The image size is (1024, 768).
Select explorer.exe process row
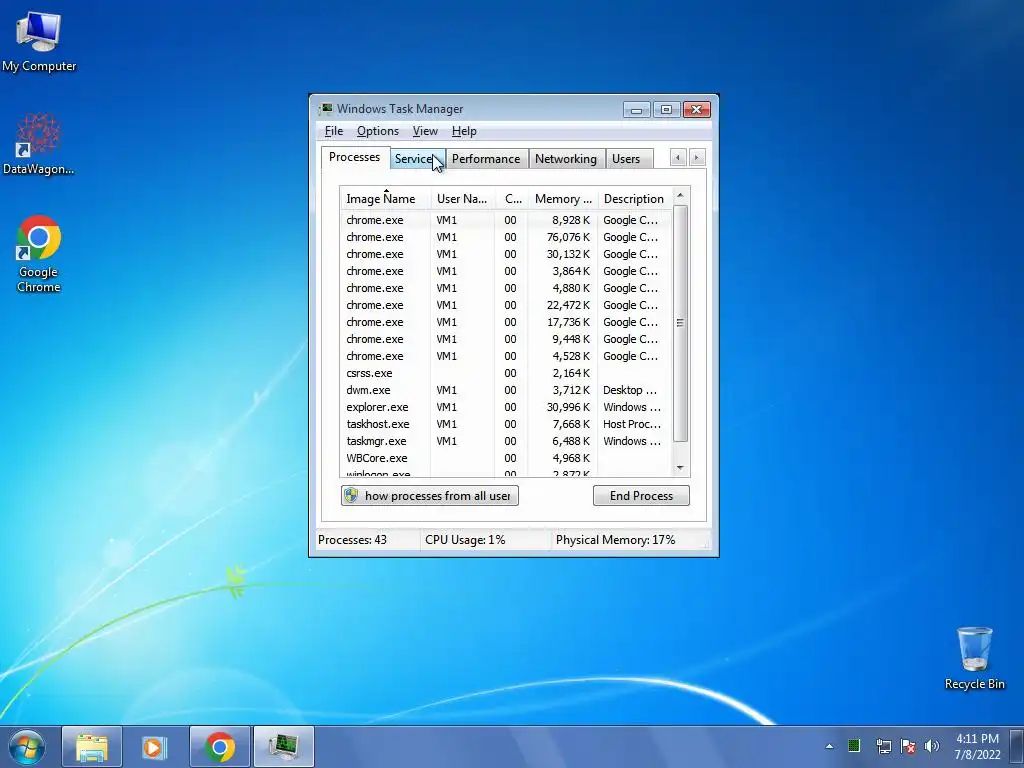coord(506,407)
